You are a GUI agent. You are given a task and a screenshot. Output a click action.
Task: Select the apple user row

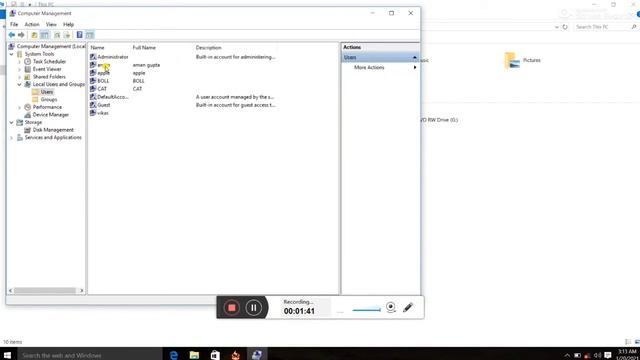(103, 73)
